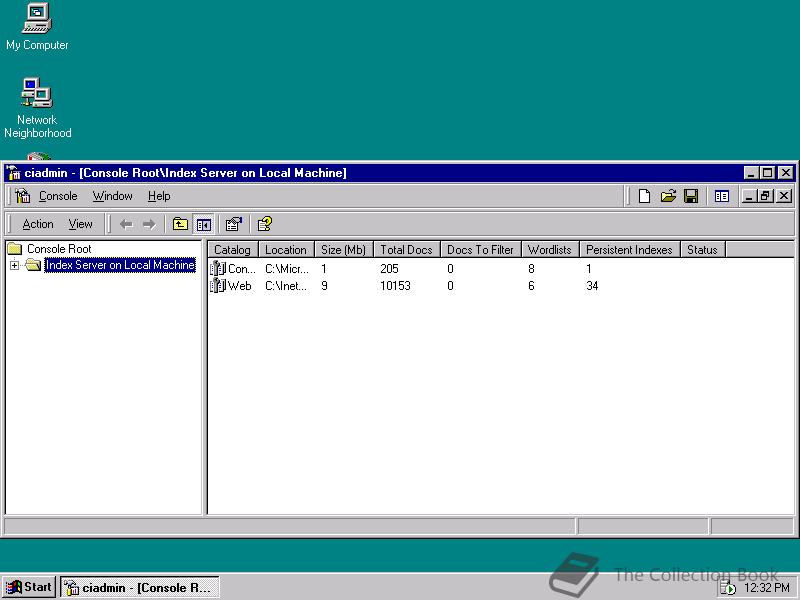Click the Help toolbar icon
This screenshot has height=600, width=800.
coord(265,224)
